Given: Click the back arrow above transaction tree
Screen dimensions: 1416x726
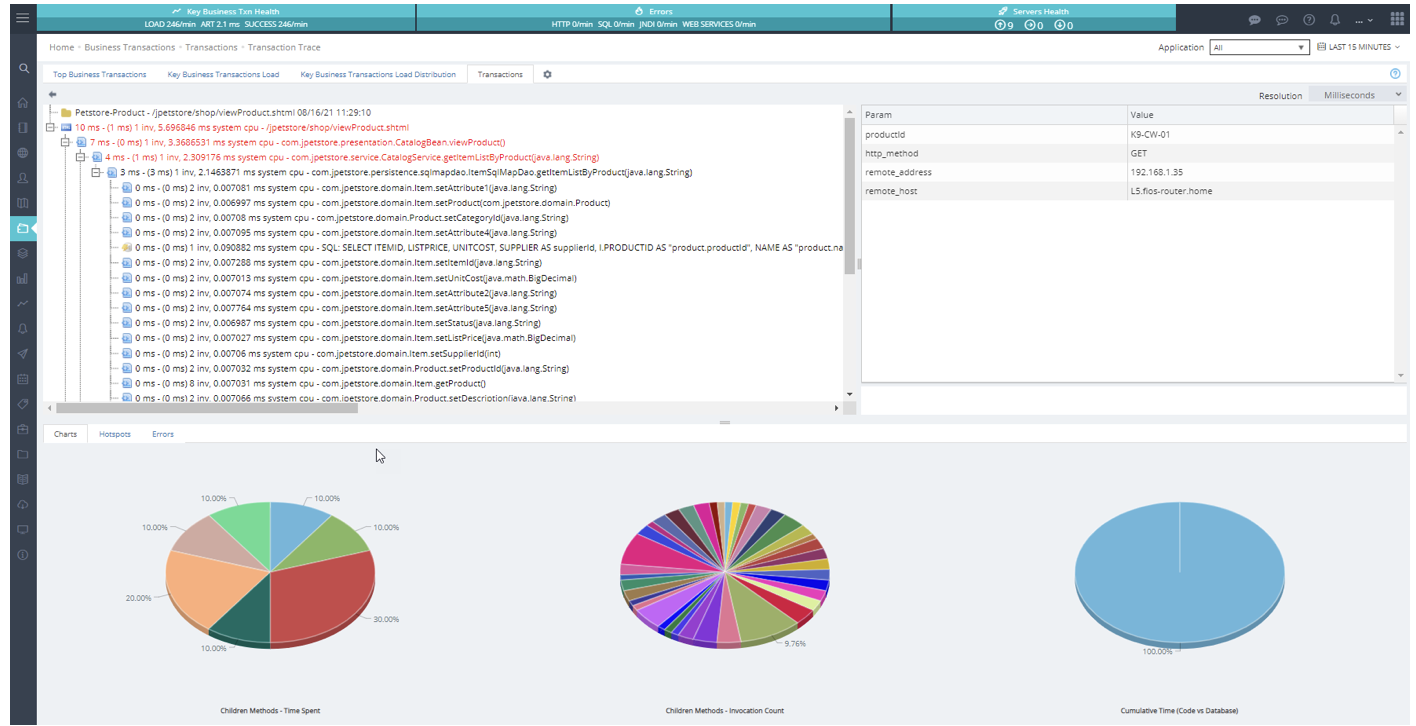Looking at the screenshot, I should (x=52, y=95).
